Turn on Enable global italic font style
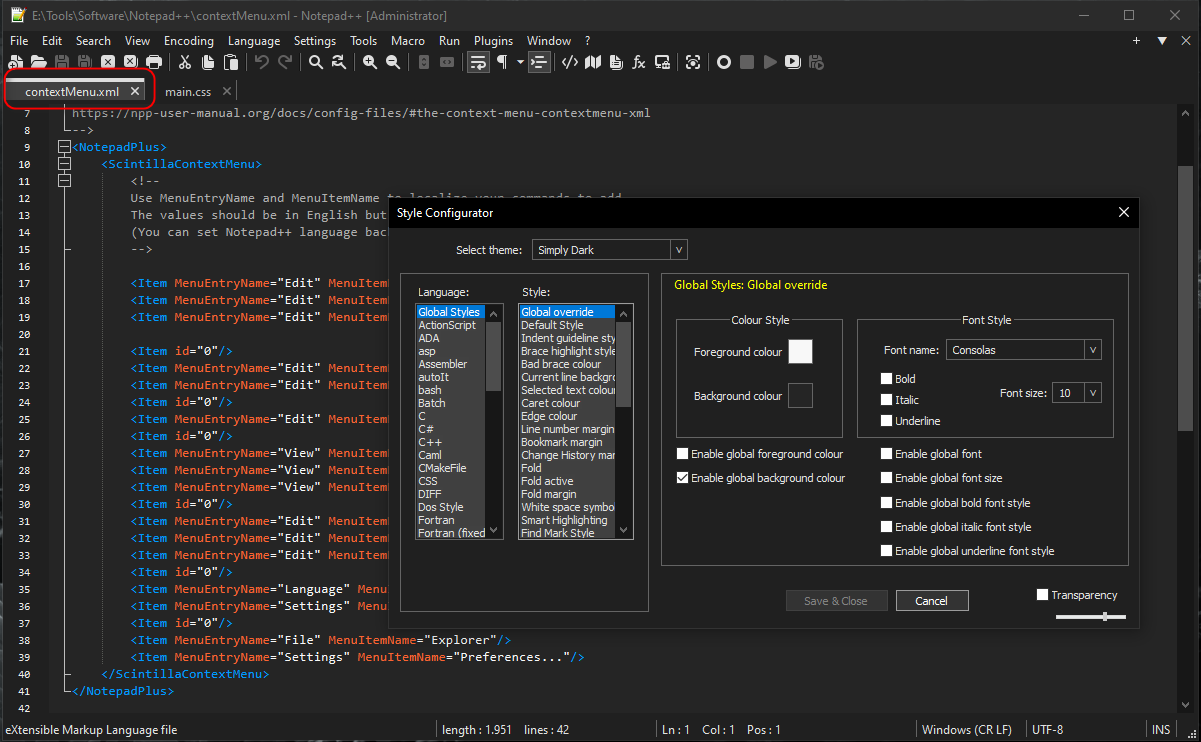 click(887, 527)
